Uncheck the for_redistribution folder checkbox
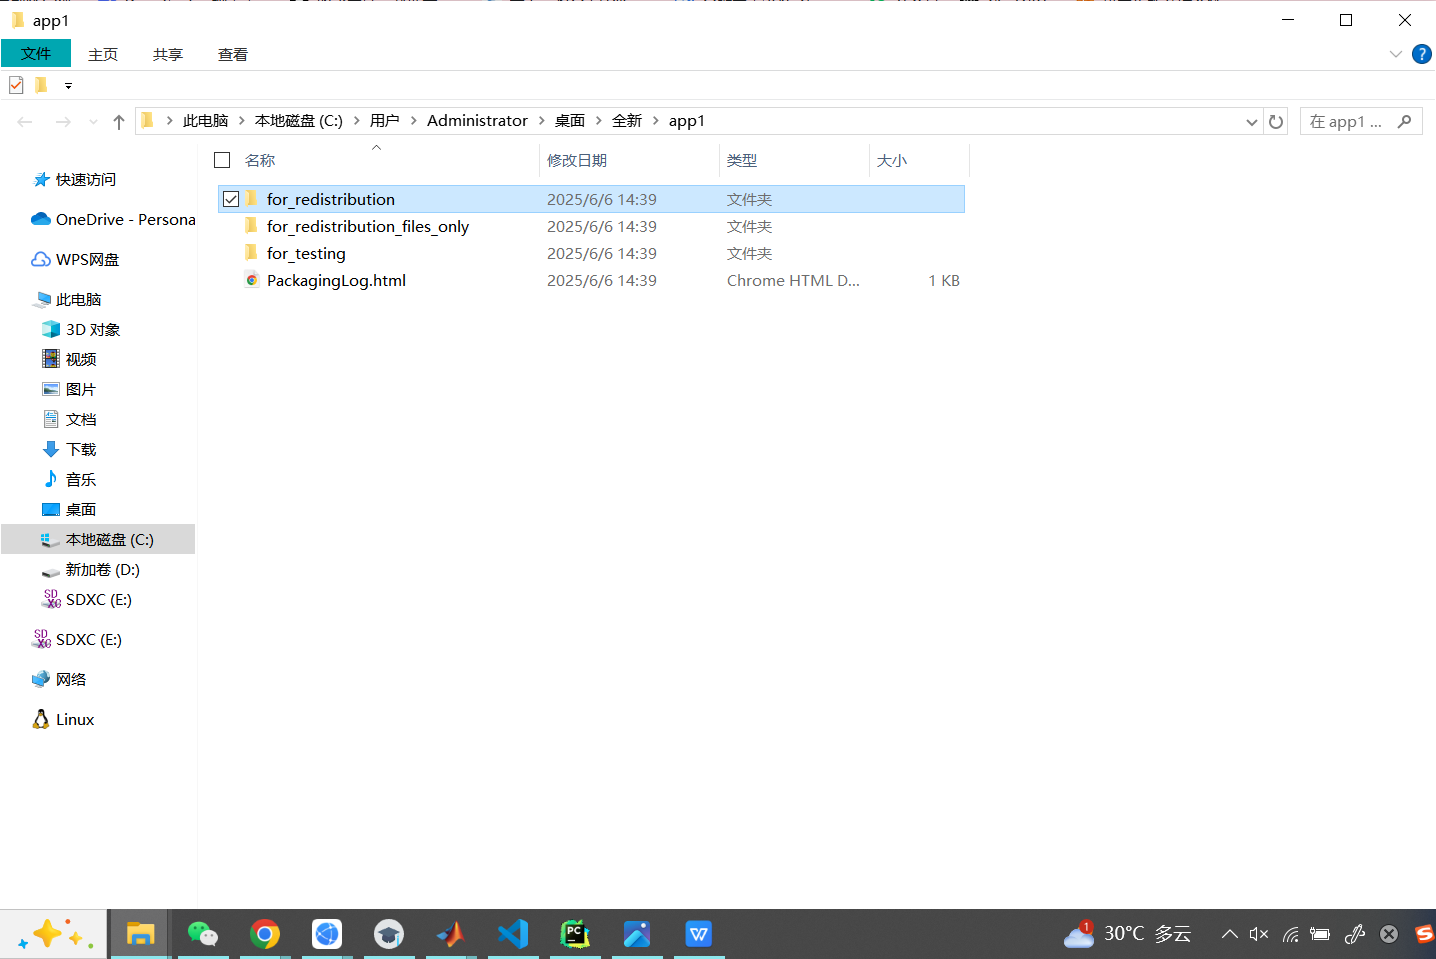Screen dimensions: 1436x959 (x=230, y=198)
